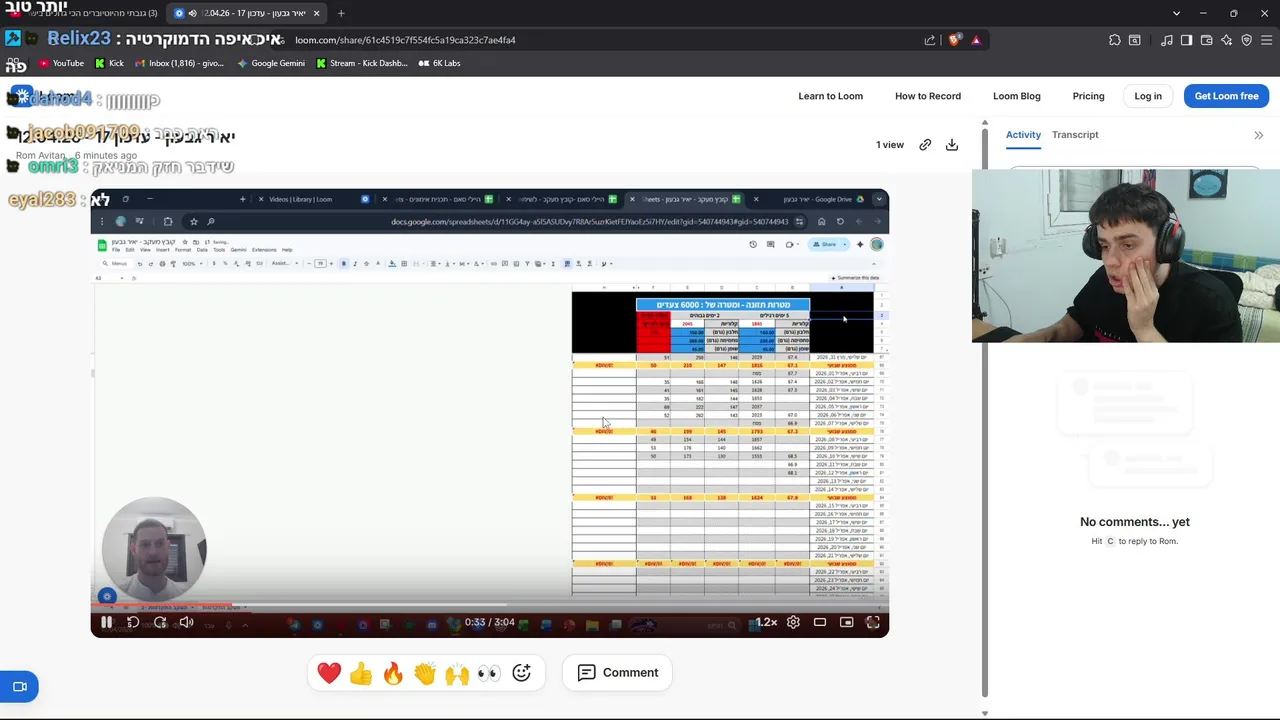1280x720 pixels.
Task: Open the new browser tab plus button
Action: click(341, 13)
